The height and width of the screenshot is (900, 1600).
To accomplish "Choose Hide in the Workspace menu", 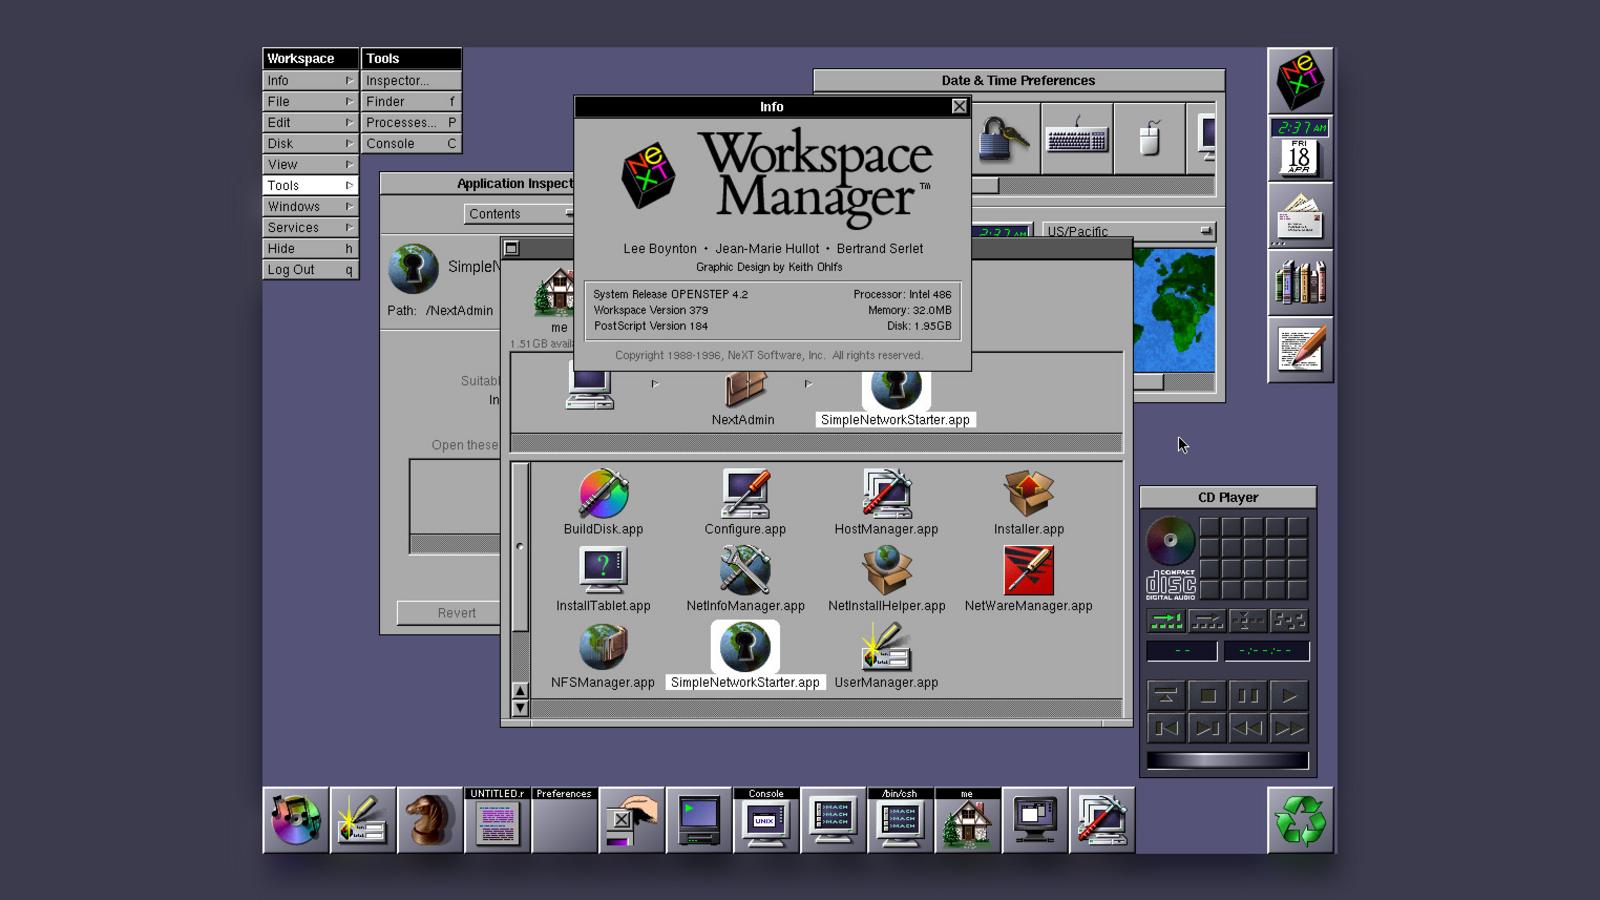I will pos(310,248).
